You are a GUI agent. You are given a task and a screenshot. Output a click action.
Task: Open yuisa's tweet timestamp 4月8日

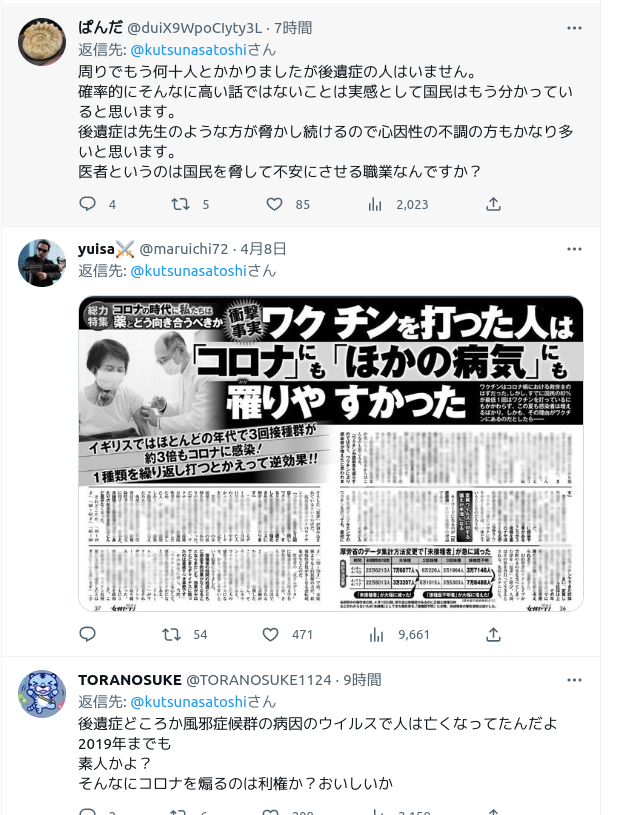pyautogui.click(x=263, y=249)
